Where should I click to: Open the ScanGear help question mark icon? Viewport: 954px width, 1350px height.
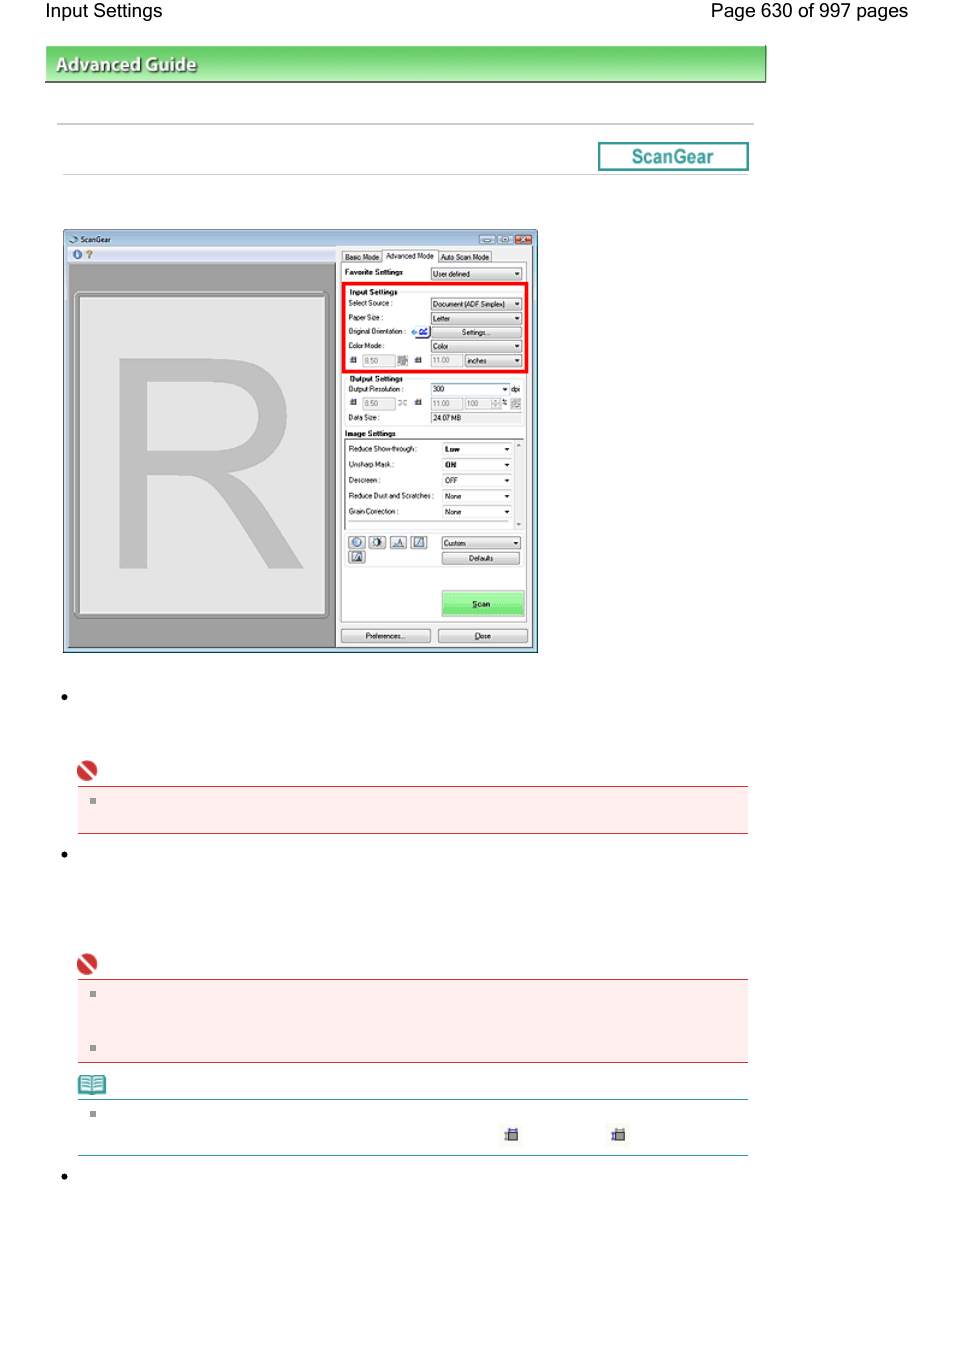point(89,254)
